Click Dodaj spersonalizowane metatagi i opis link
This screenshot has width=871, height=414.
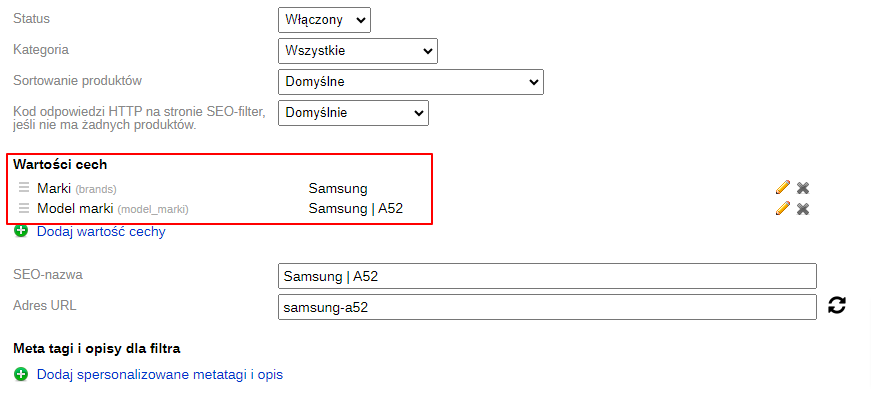[160, 375]
